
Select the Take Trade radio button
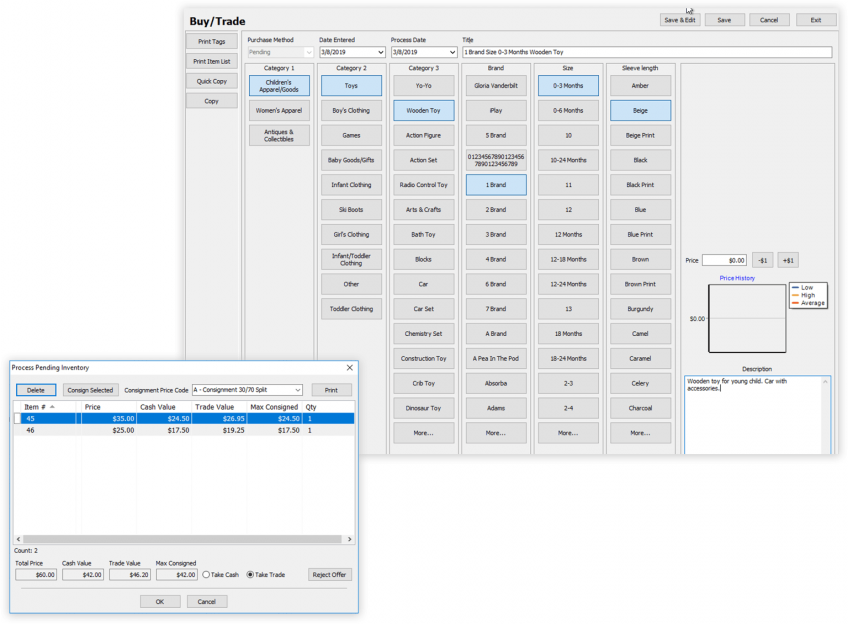[251, 575]
